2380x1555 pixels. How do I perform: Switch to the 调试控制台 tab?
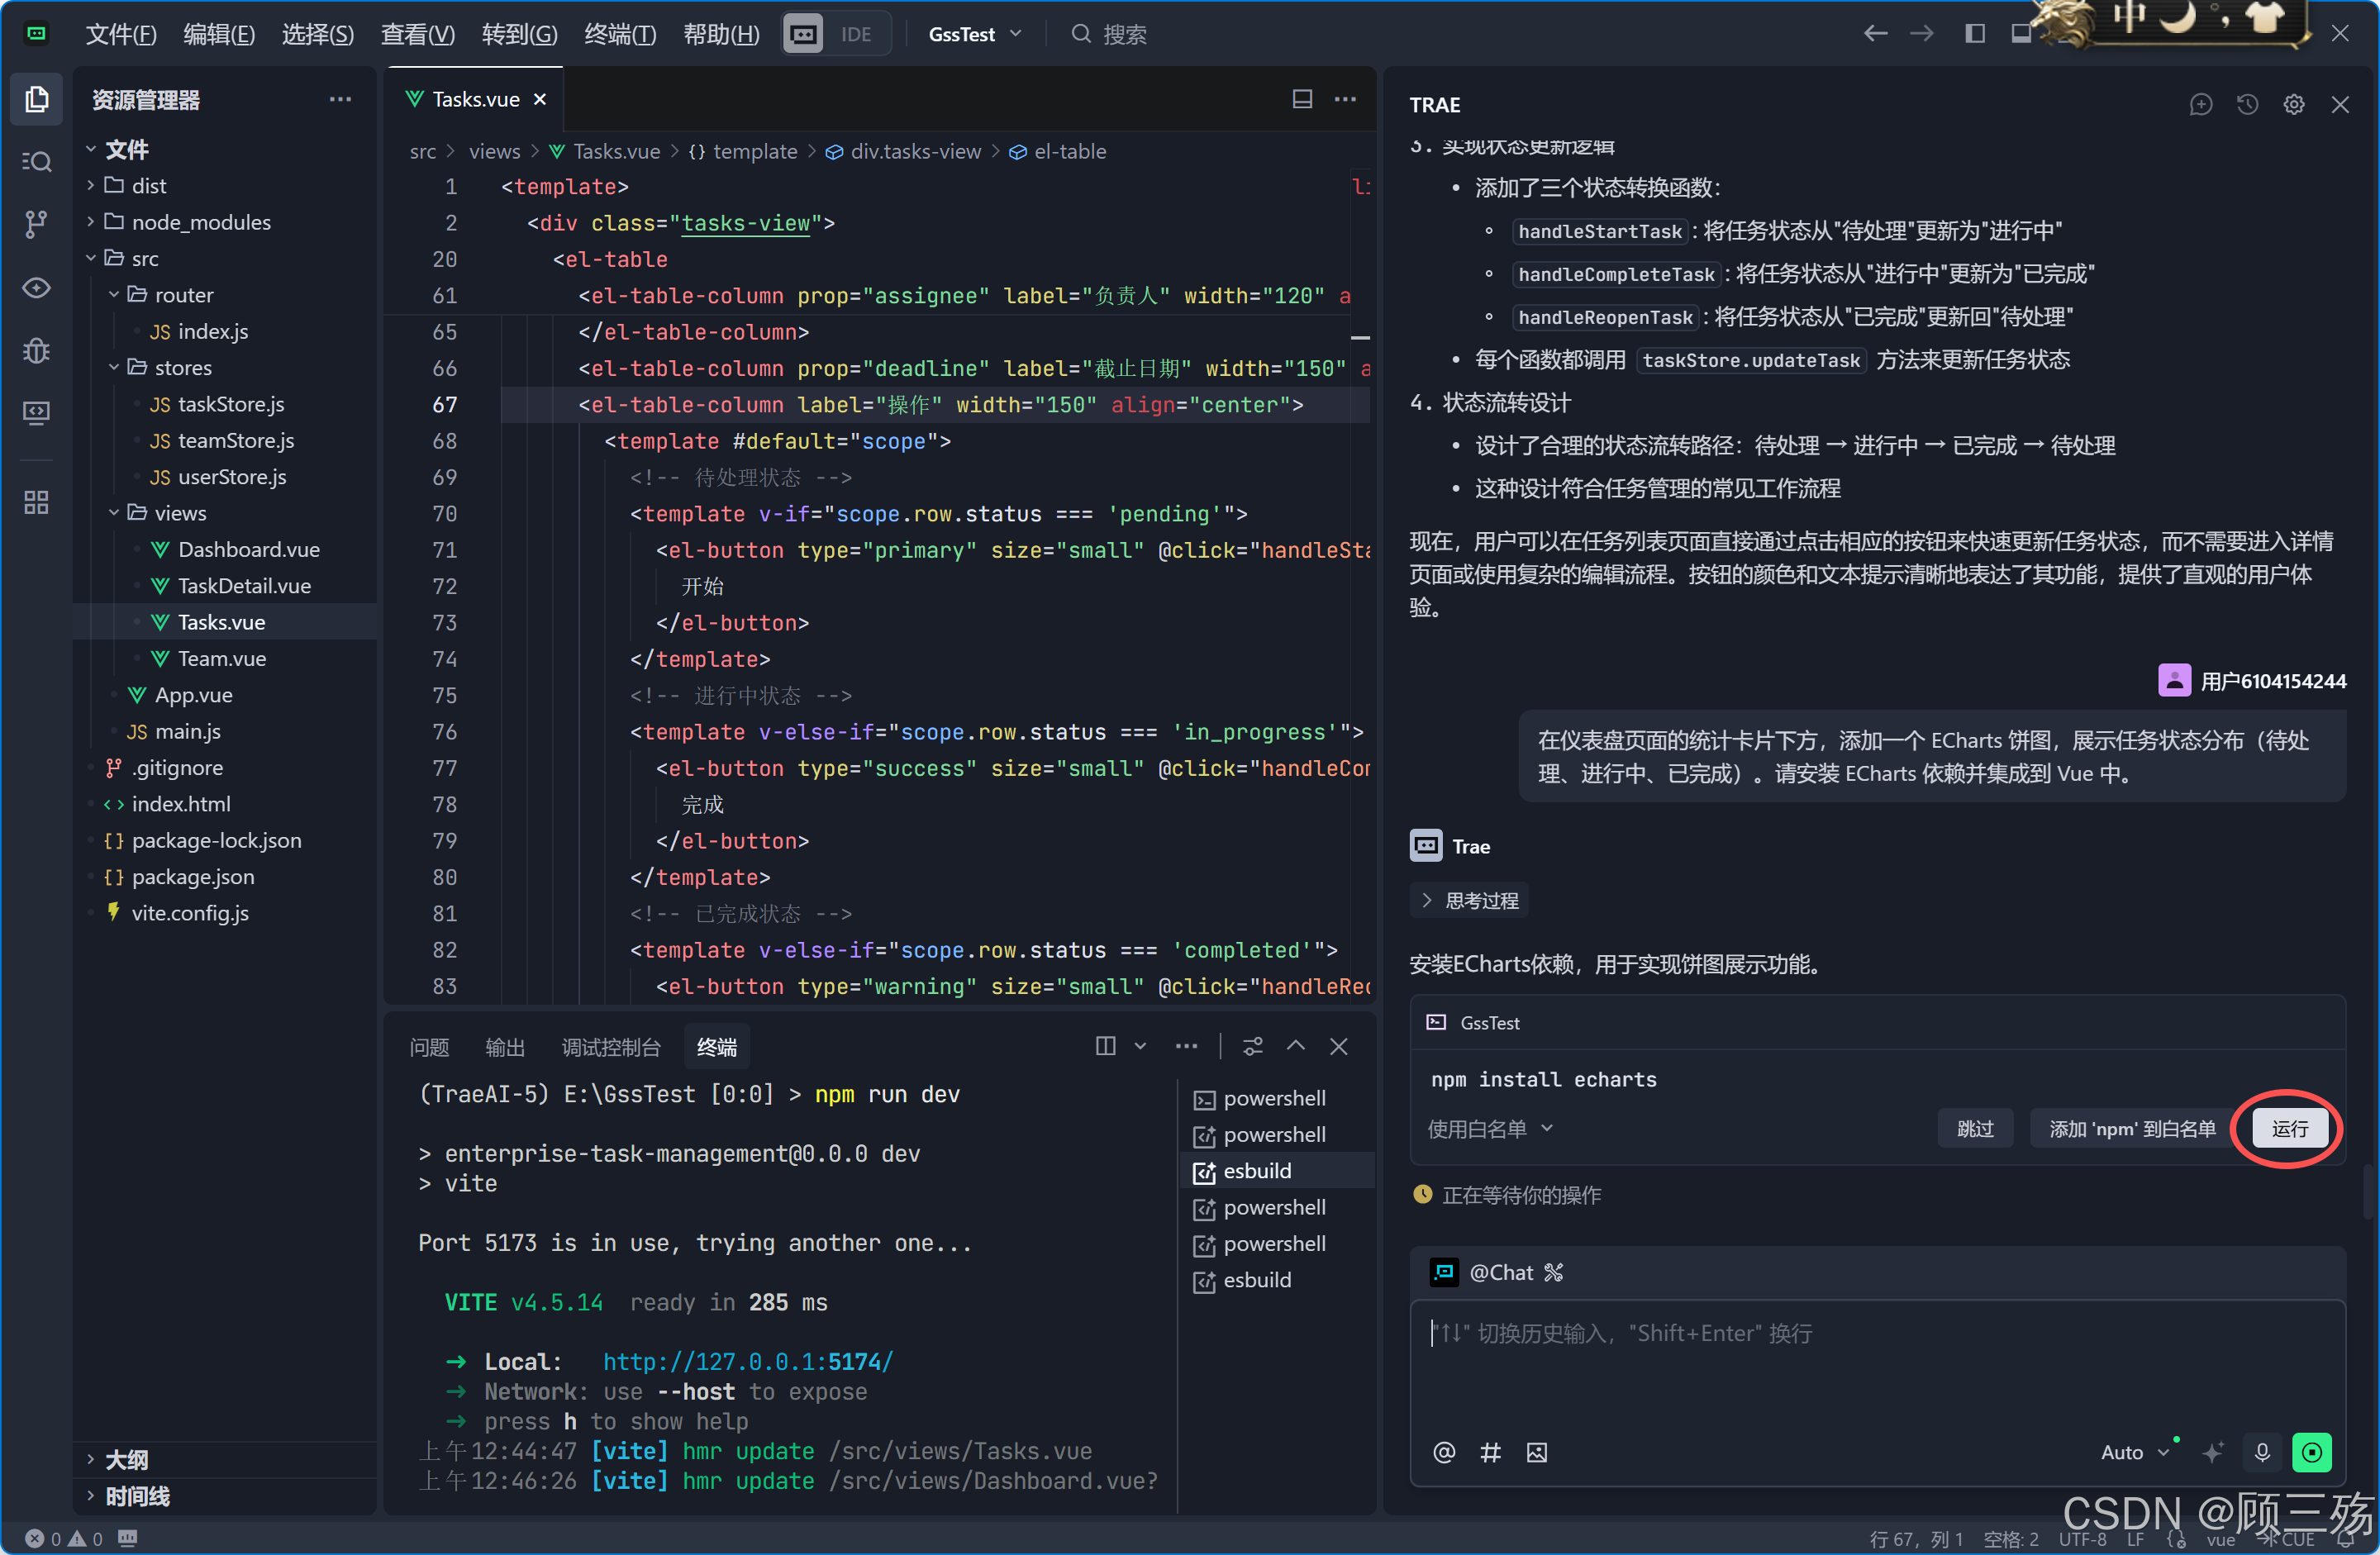610,1047
